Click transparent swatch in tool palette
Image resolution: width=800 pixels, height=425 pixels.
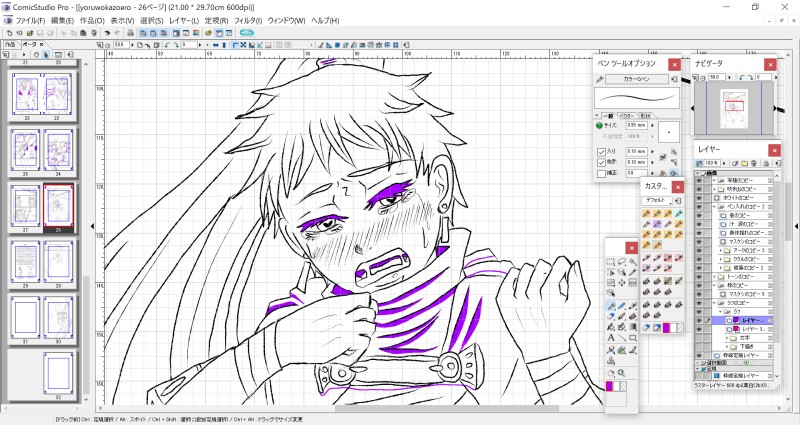623,386
